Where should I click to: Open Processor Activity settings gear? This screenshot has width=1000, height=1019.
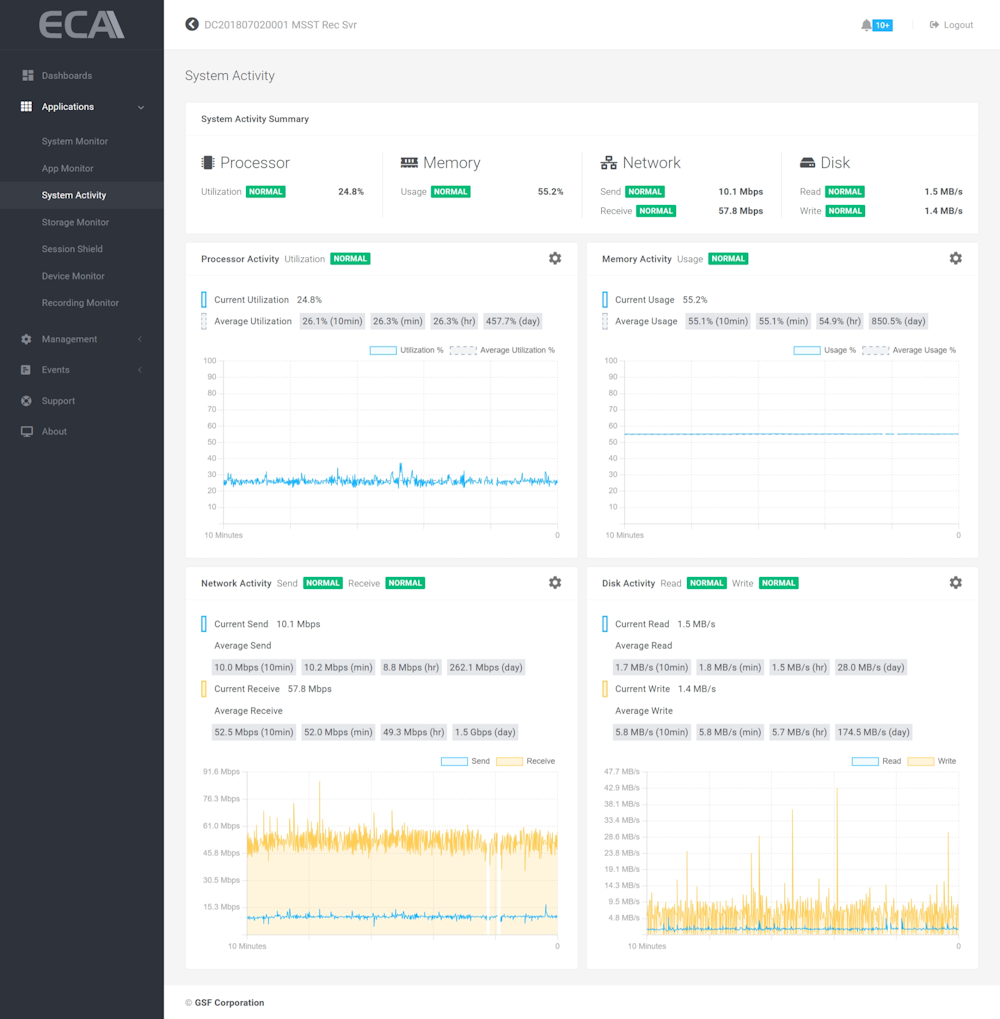tap(555, 259)
